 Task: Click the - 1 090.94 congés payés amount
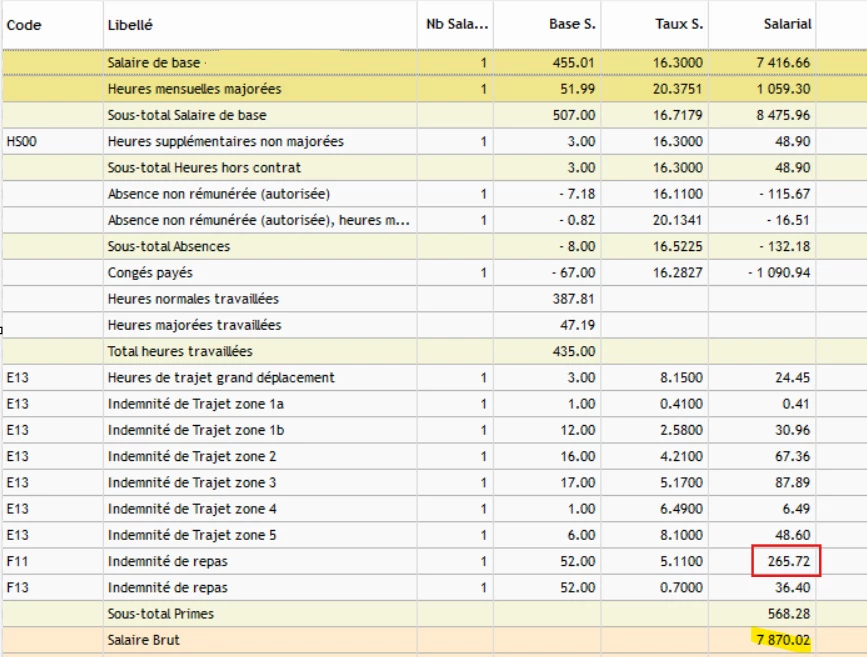[779, 273]
